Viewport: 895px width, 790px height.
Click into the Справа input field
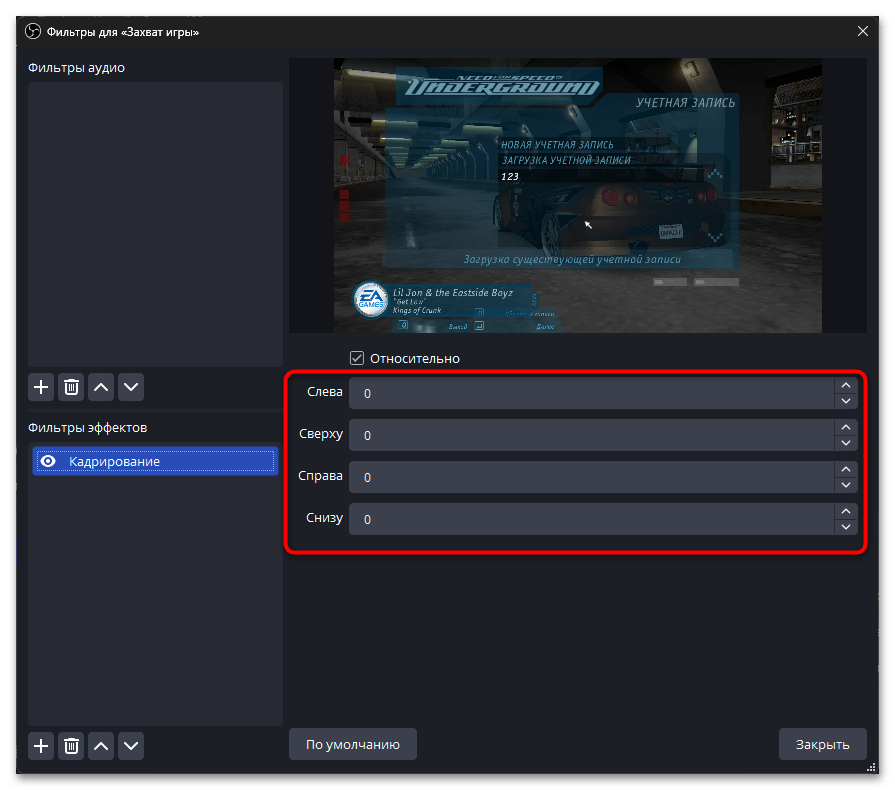tap(591, 477)
